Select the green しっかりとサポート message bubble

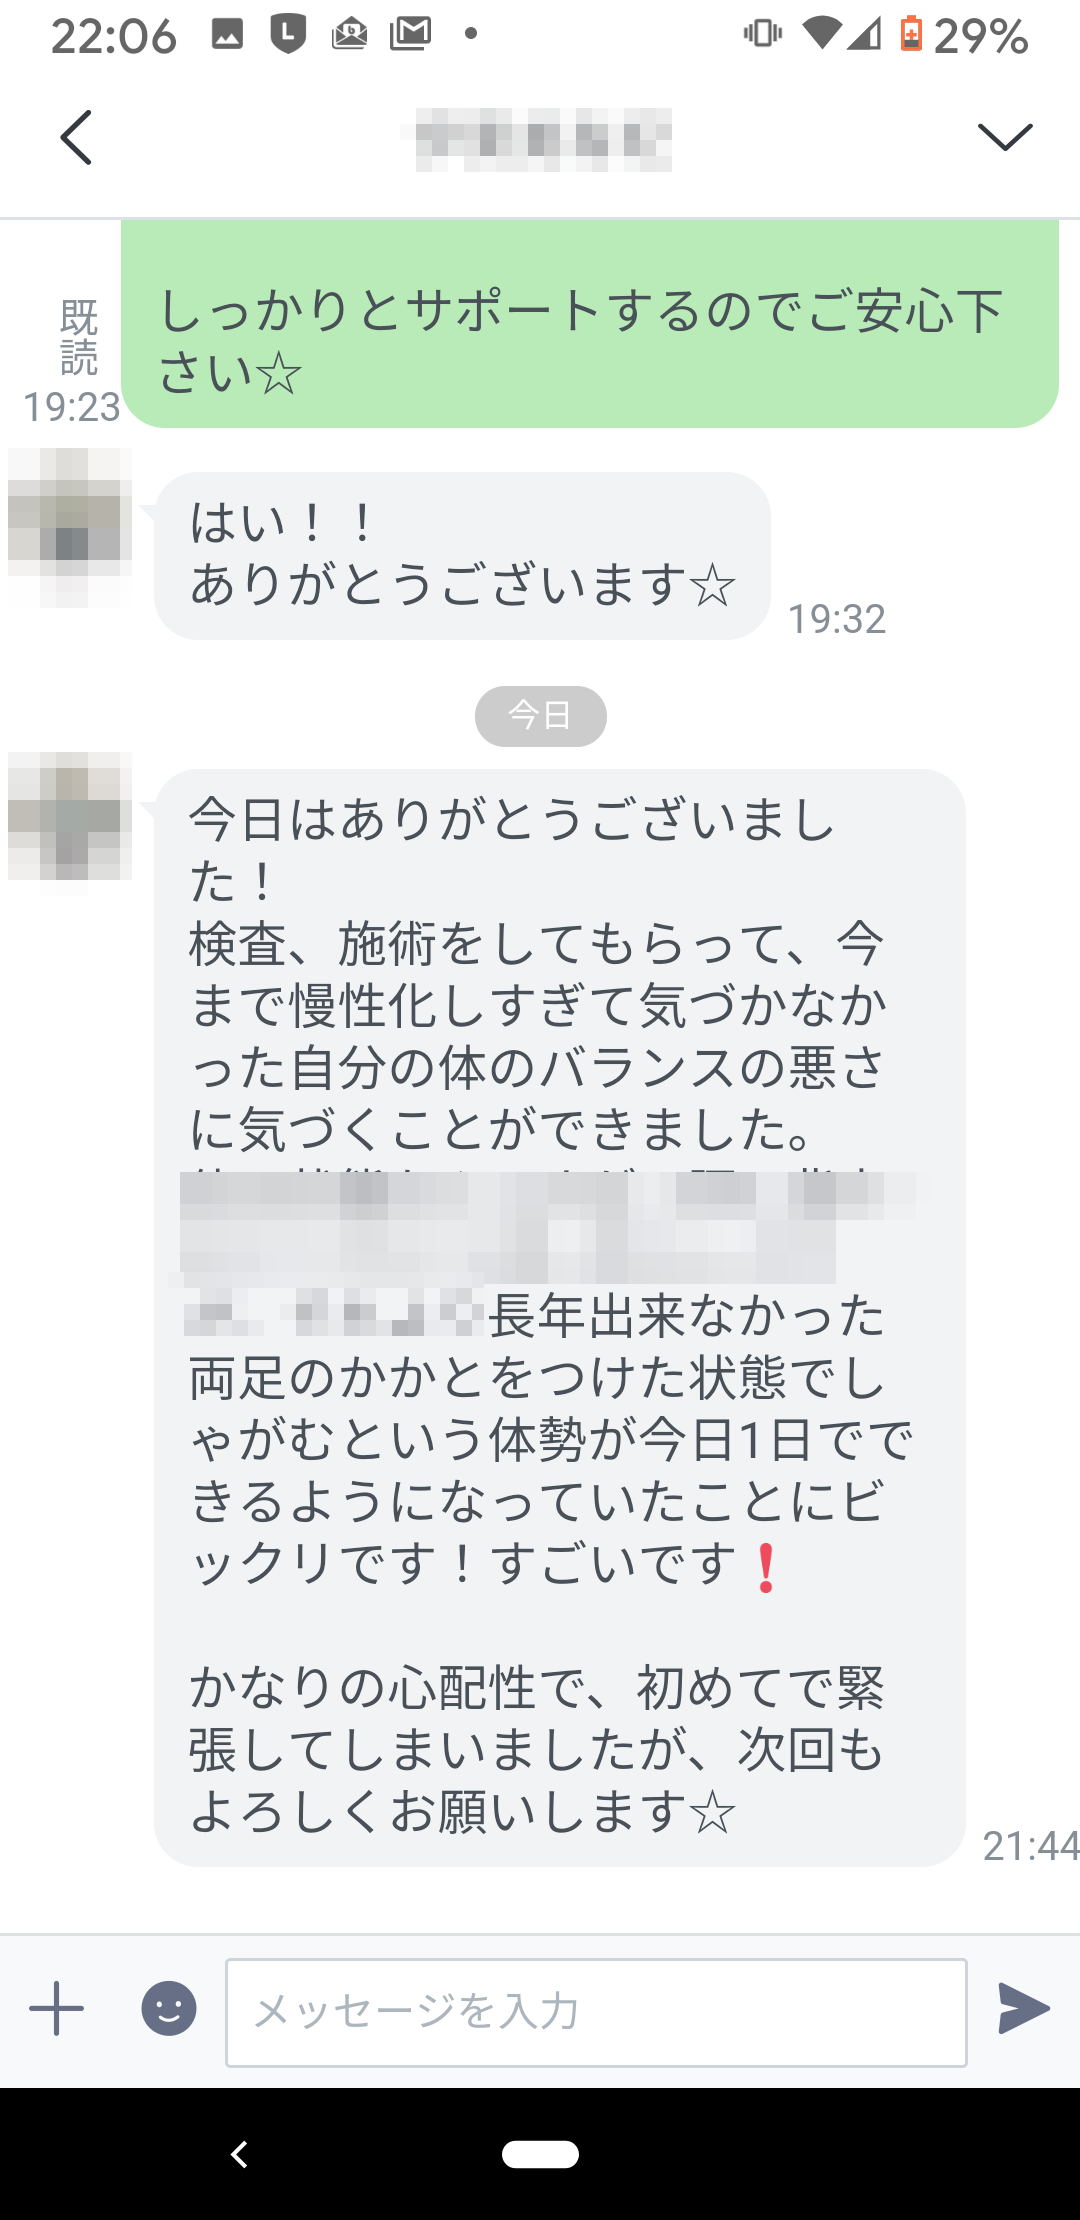590,324
